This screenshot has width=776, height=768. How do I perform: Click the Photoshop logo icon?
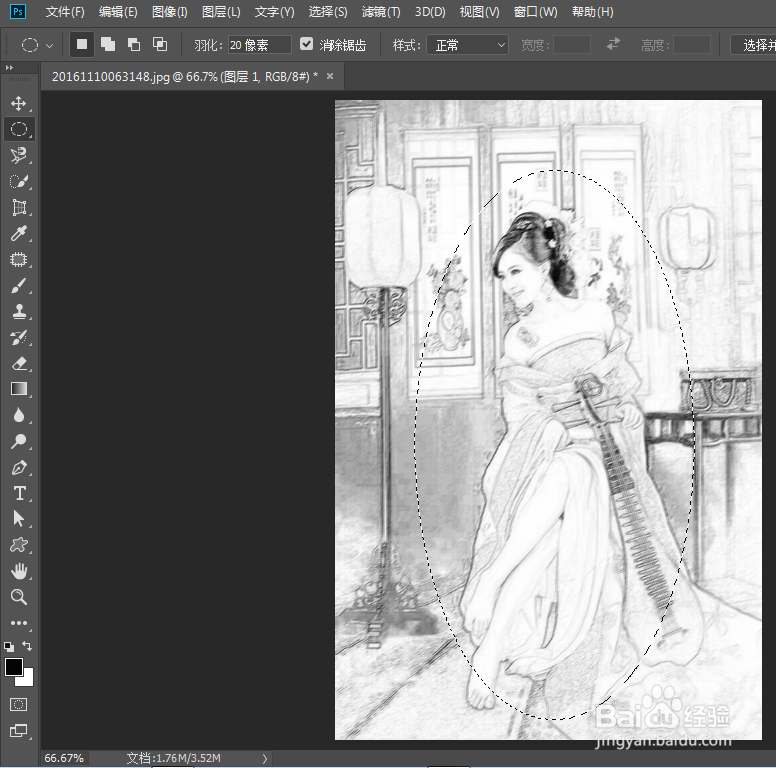[18, 11]
